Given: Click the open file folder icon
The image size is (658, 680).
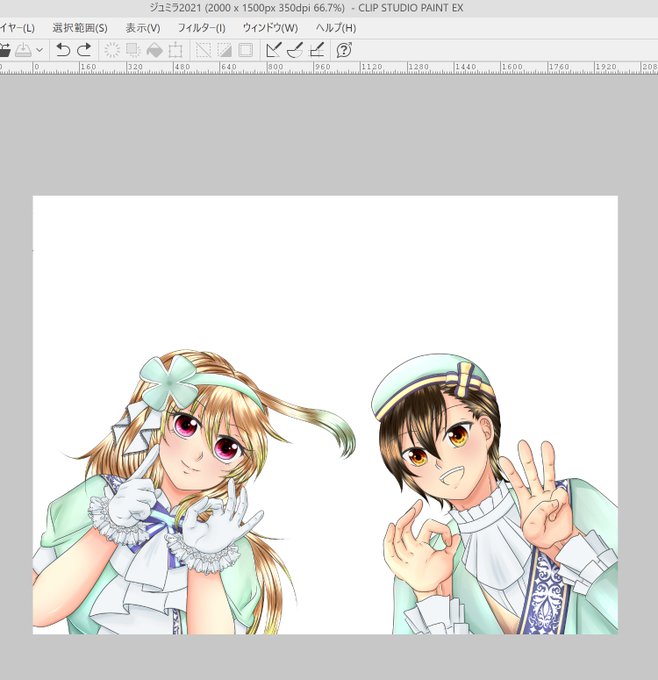Looking at the screenshot, I should [x=4, y=50].
